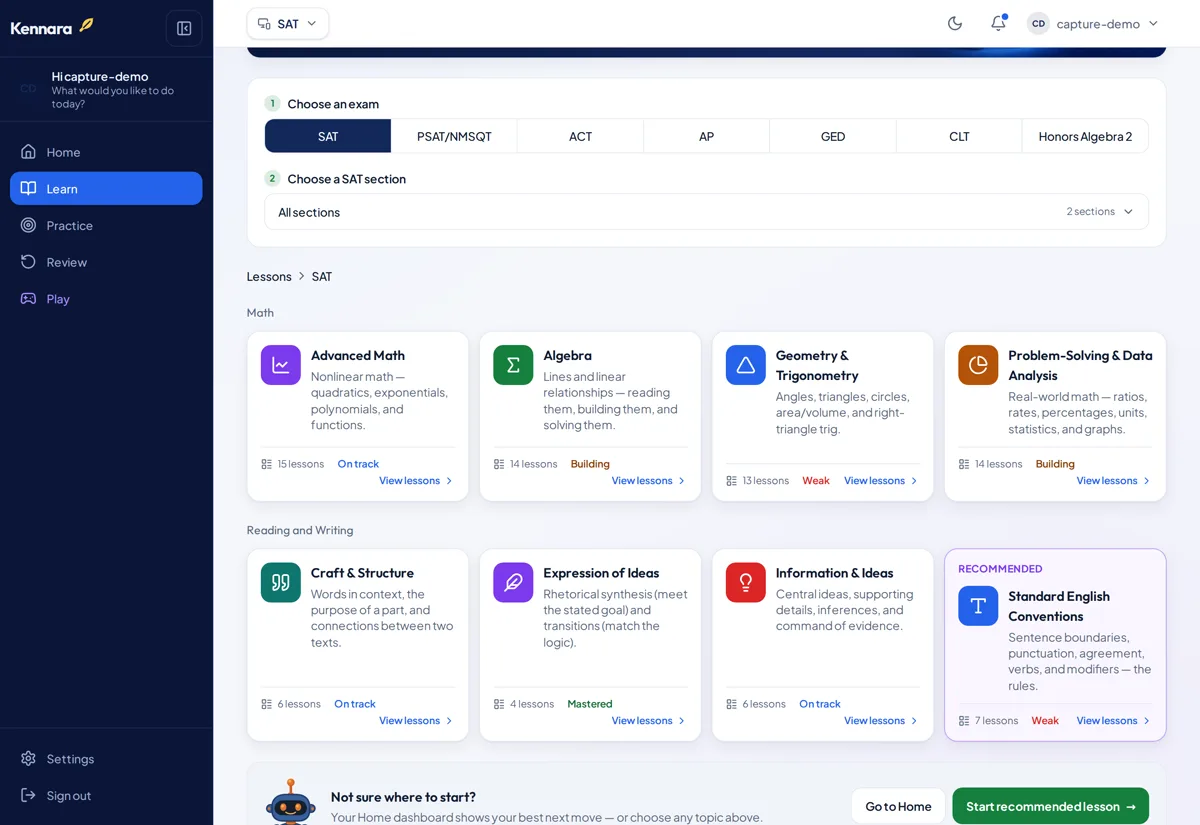Click Sign out
1200x825 pixels.
106,795
